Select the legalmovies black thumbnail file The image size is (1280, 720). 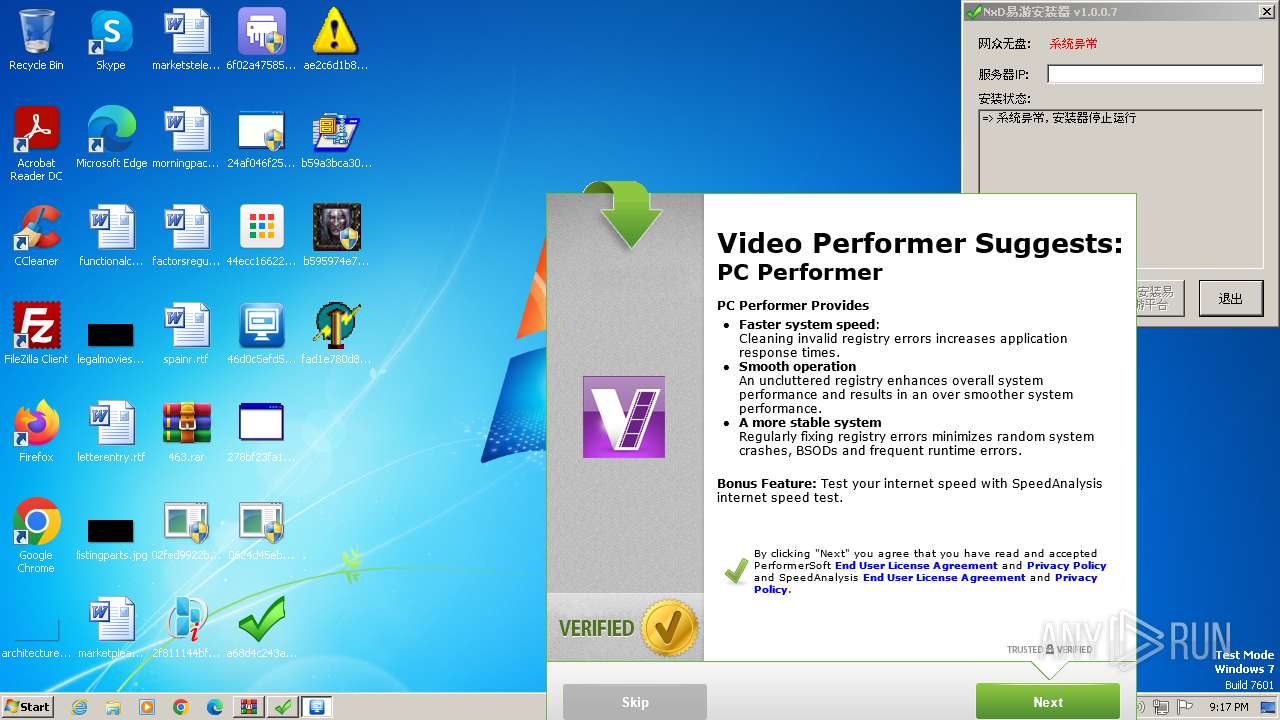click(x=111, y=341)
